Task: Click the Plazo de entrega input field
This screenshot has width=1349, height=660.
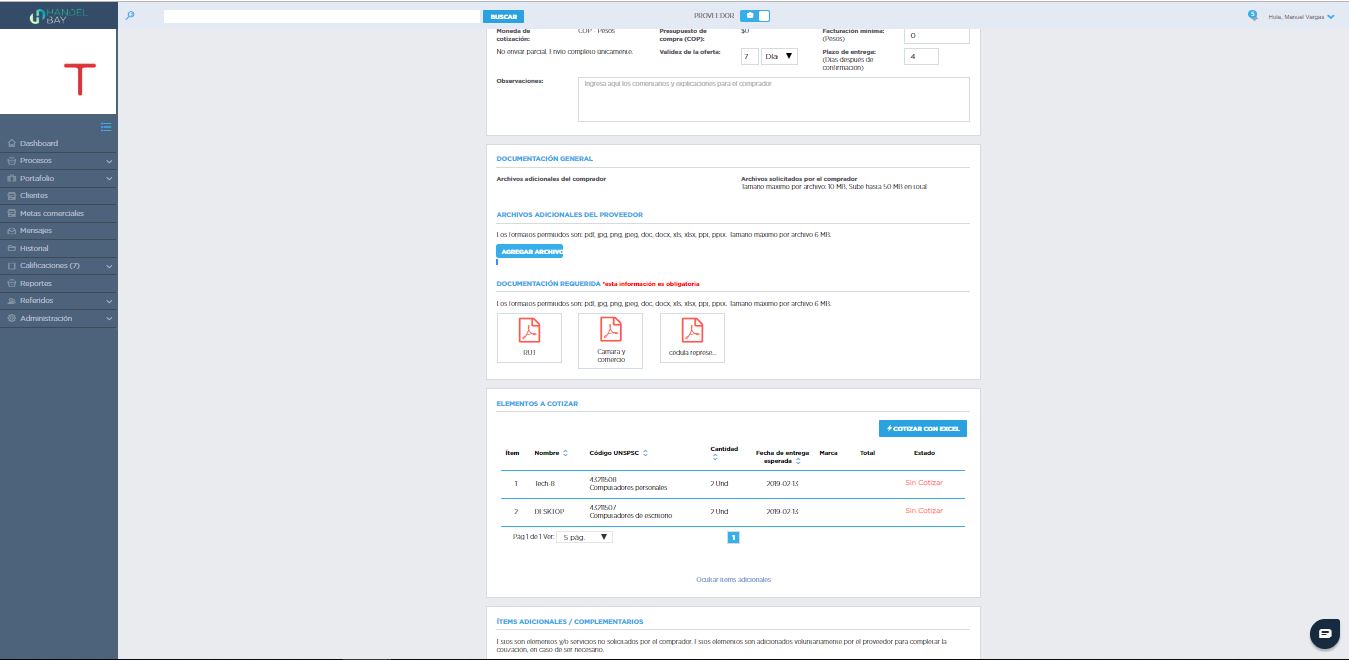Action: [x=921, y=57]
